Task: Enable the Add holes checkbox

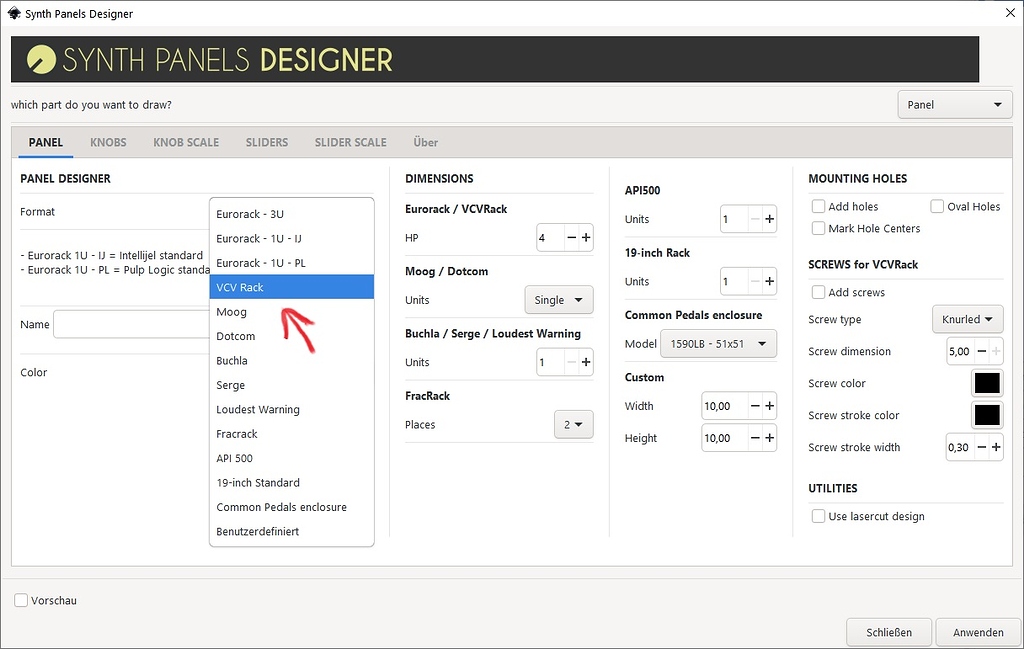Action: (x=818, y=206)
